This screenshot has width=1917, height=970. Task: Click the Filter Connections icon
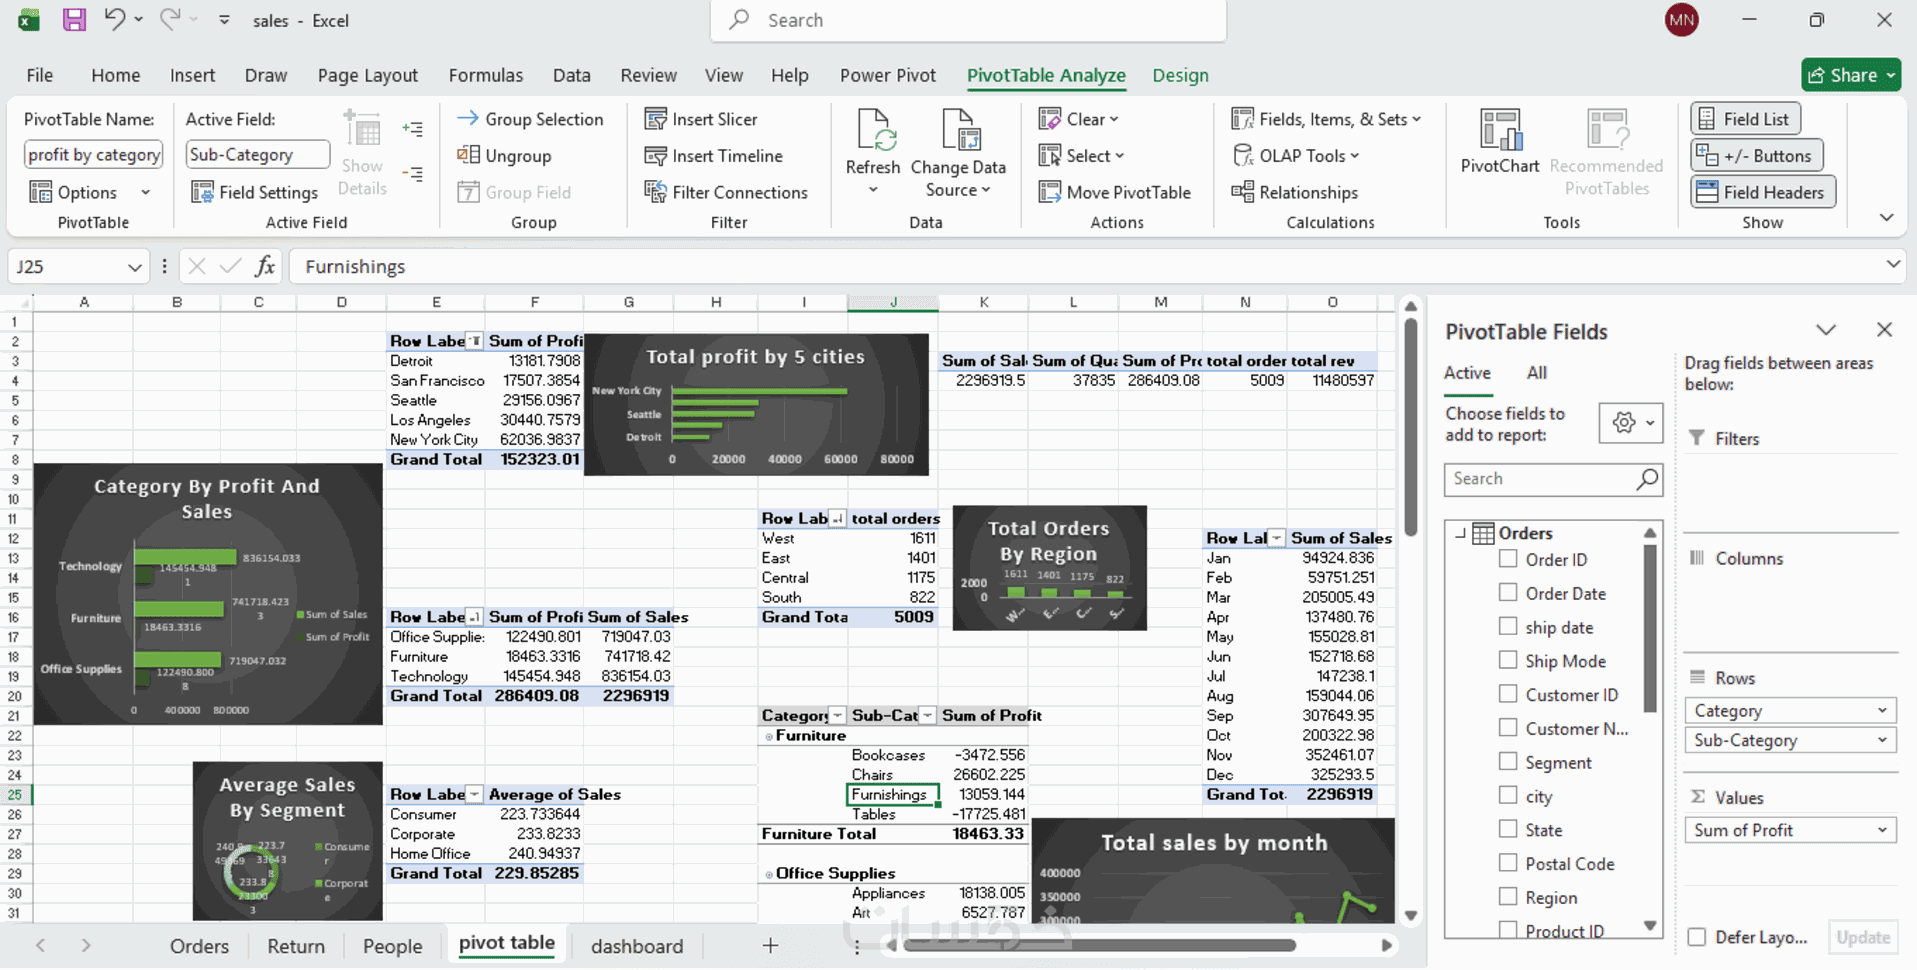click(x=656, y=192)
